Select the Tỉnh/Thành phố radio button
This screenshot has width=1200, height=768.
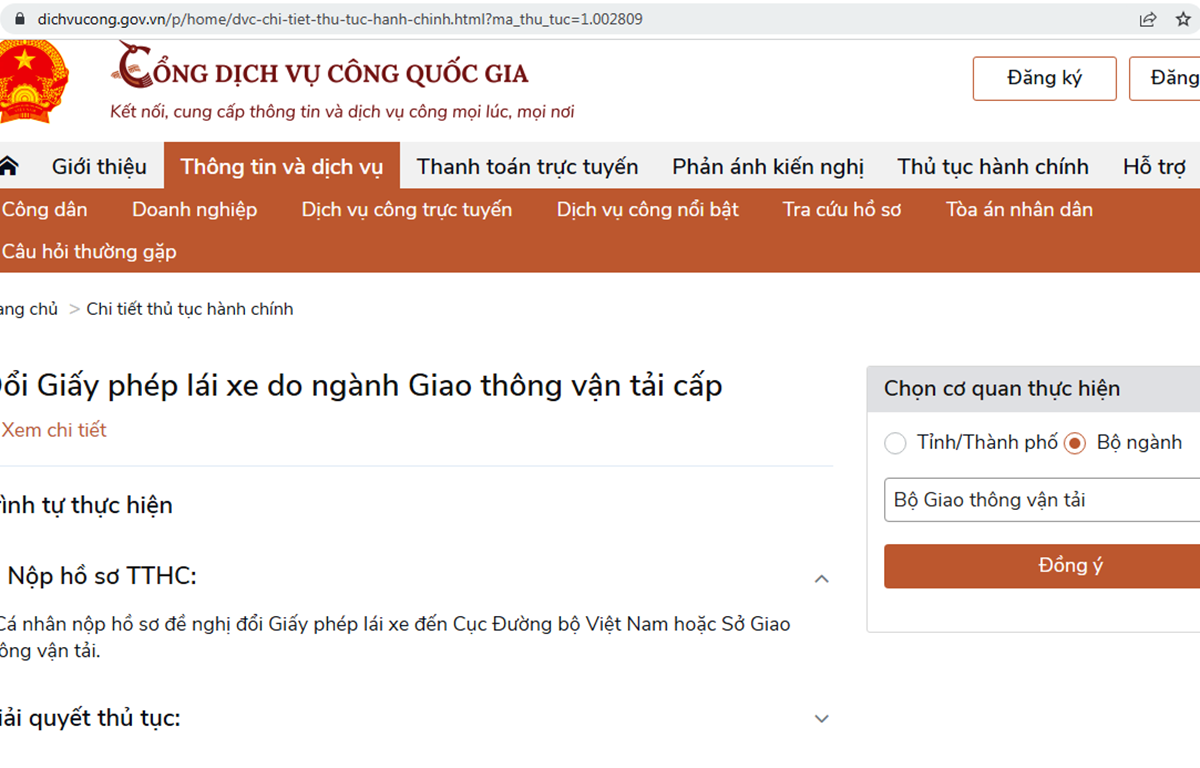click(895, 442)
